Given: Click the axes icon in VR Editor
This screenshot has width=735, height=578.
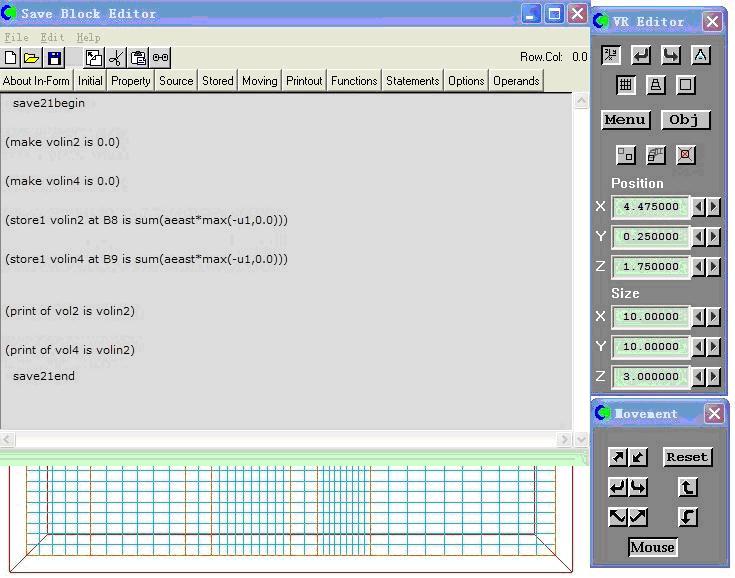Looking at the screenshot, I should (611, 56).
